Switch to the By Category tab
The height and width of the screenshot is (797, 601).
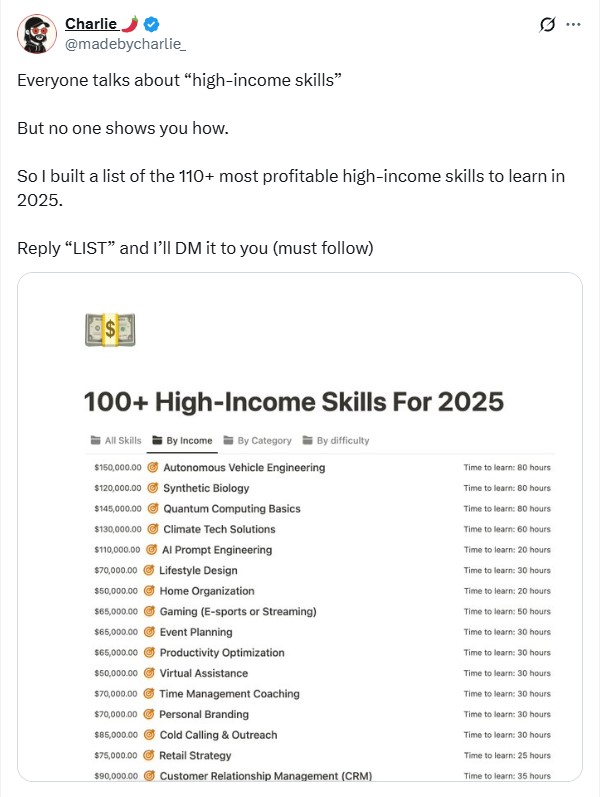tap(257, 440)
